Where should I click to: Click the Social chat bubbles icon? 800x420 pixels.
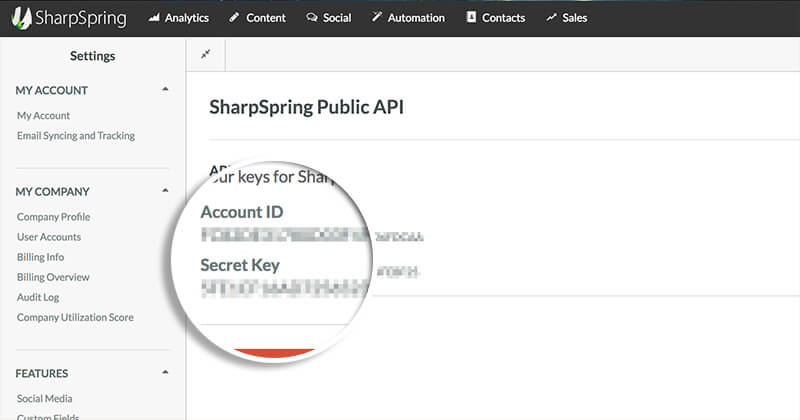[311, 18]
